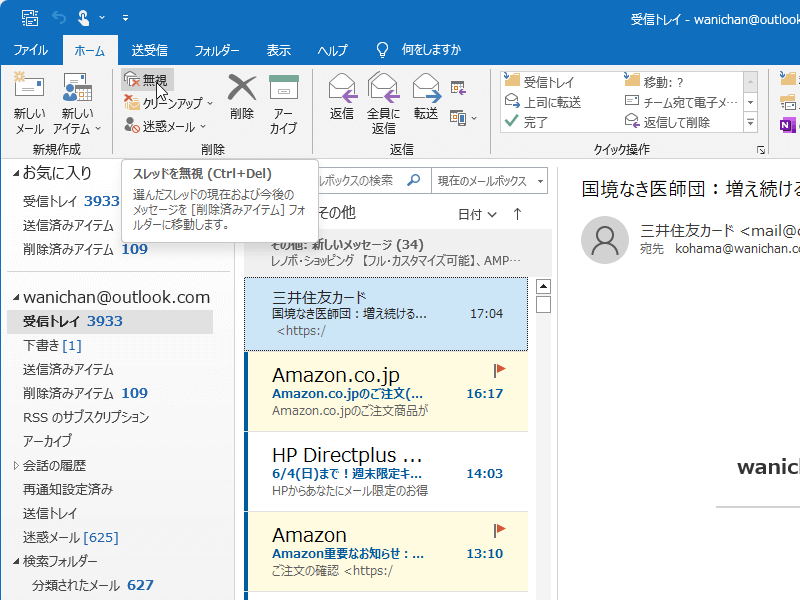Select the 受信トレイ quick step
This screenshot has height=600, width=800.
click(539, 82)
